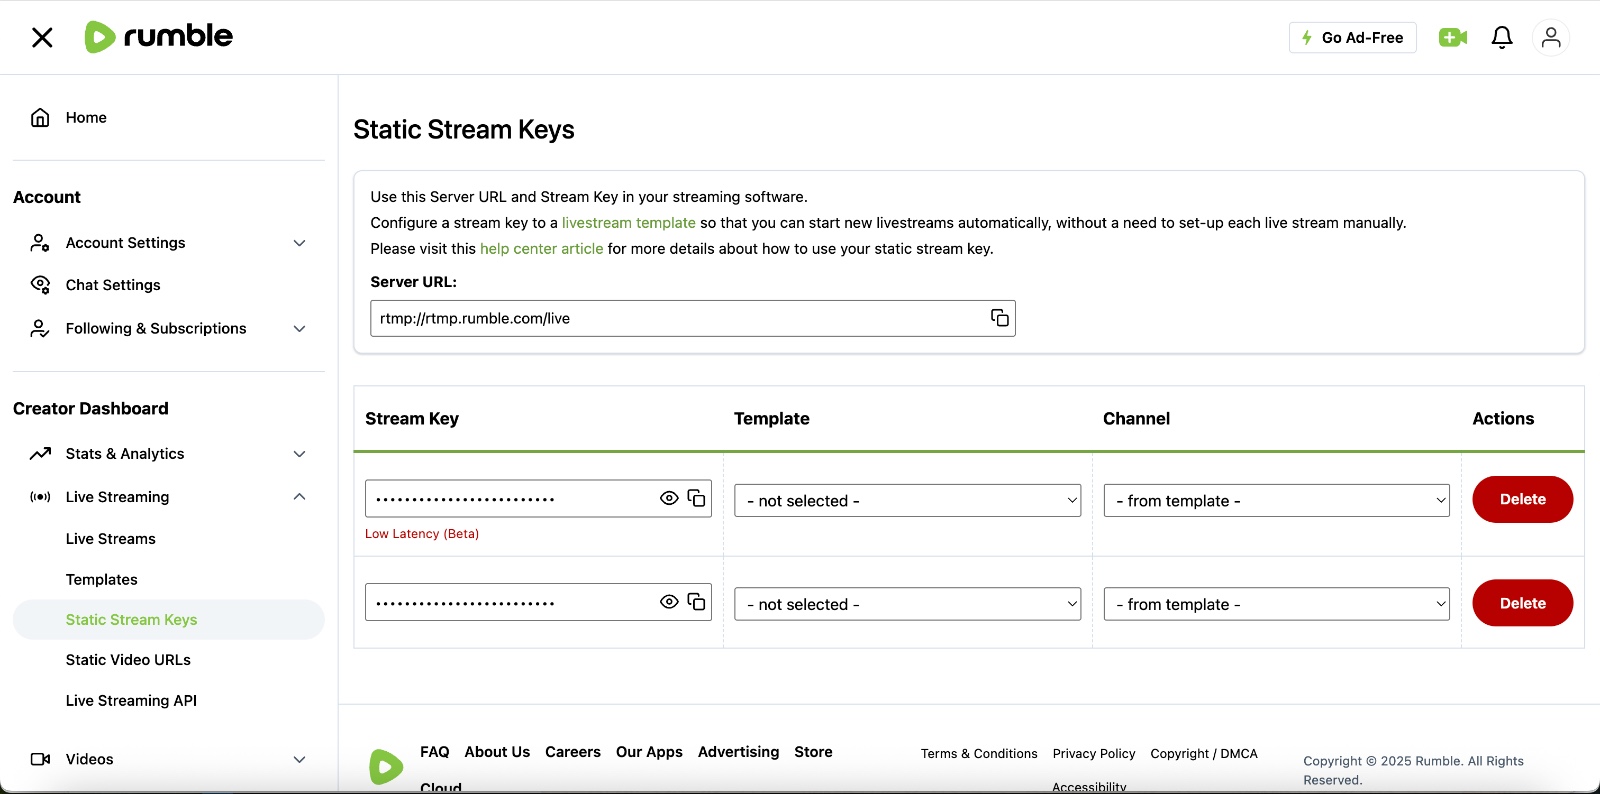This screenshot has height=794, width=1600.
Task: Click the green camera upload icon
Action: click(x=1452, y=38)
